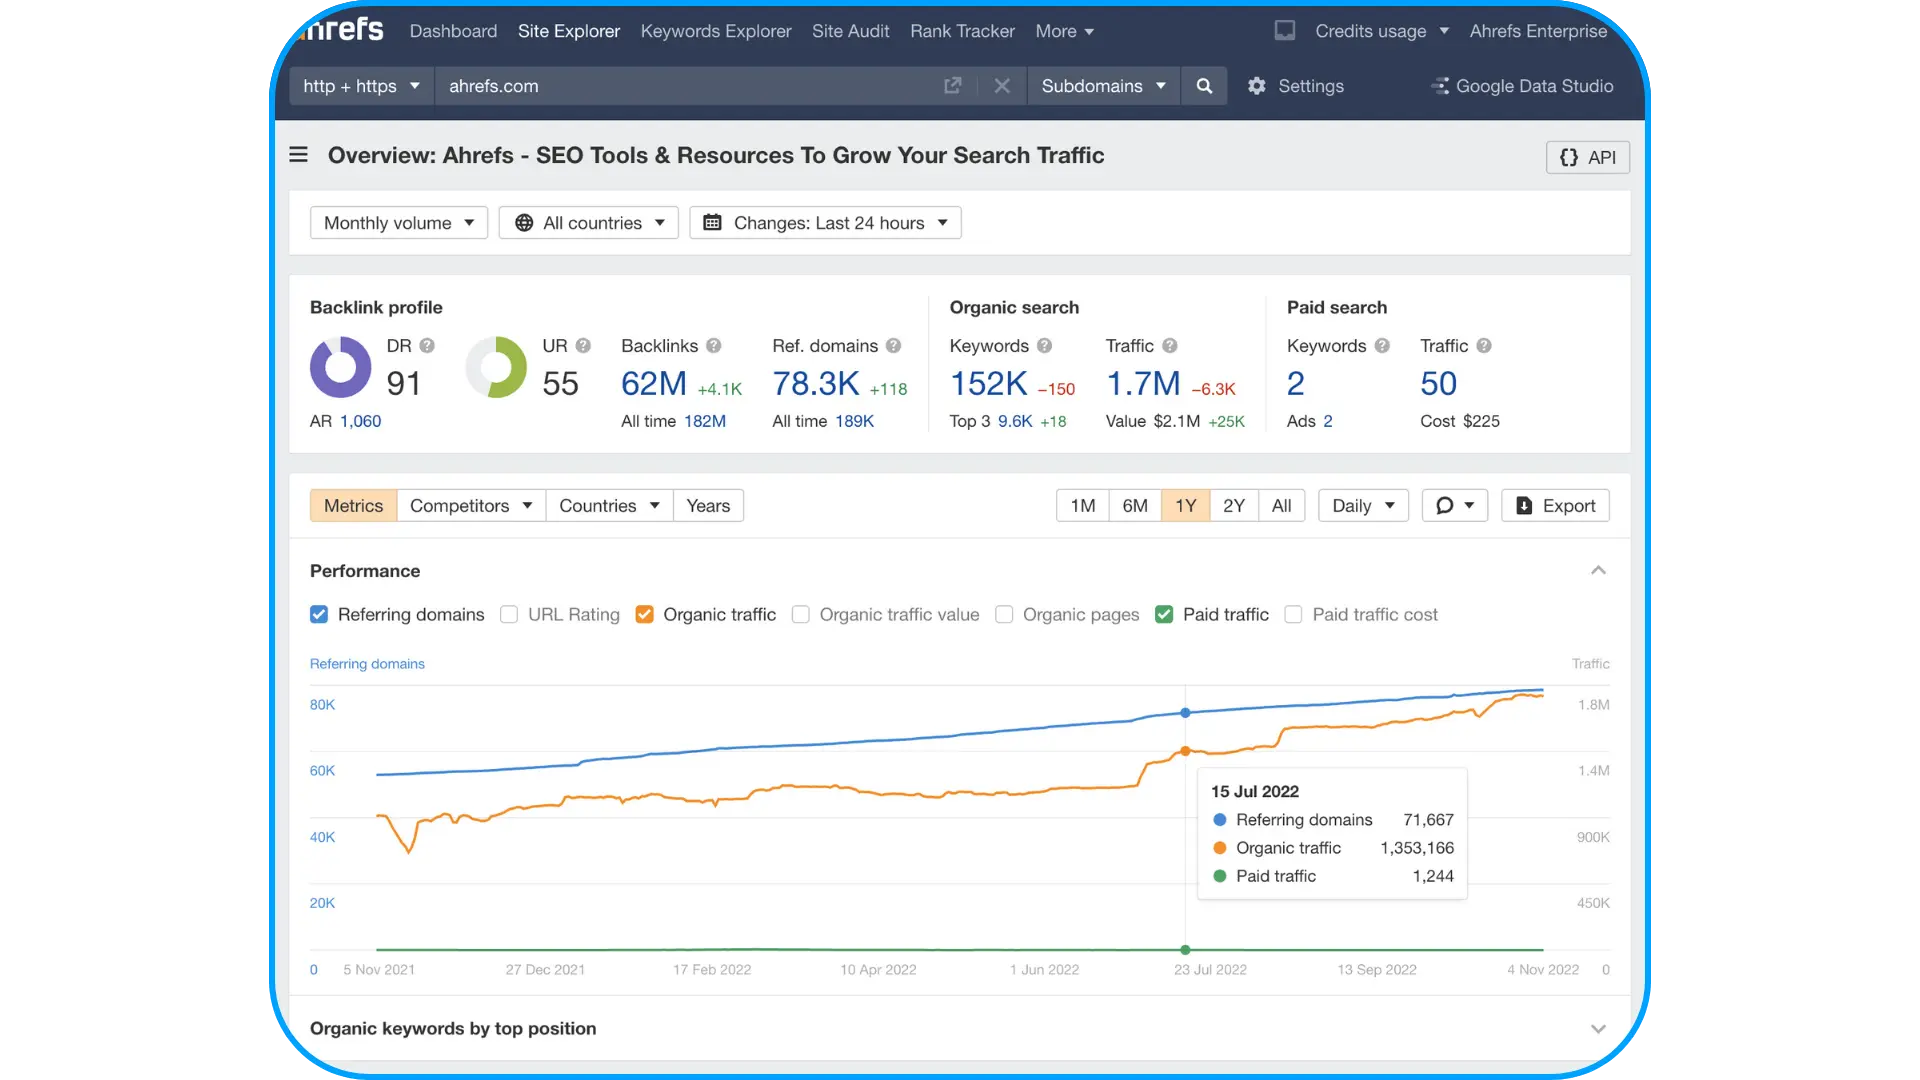Click Google Data Studio icon
Image resolution: width=1920 pixels, height=1080 pixels.
pos(1440,86)
